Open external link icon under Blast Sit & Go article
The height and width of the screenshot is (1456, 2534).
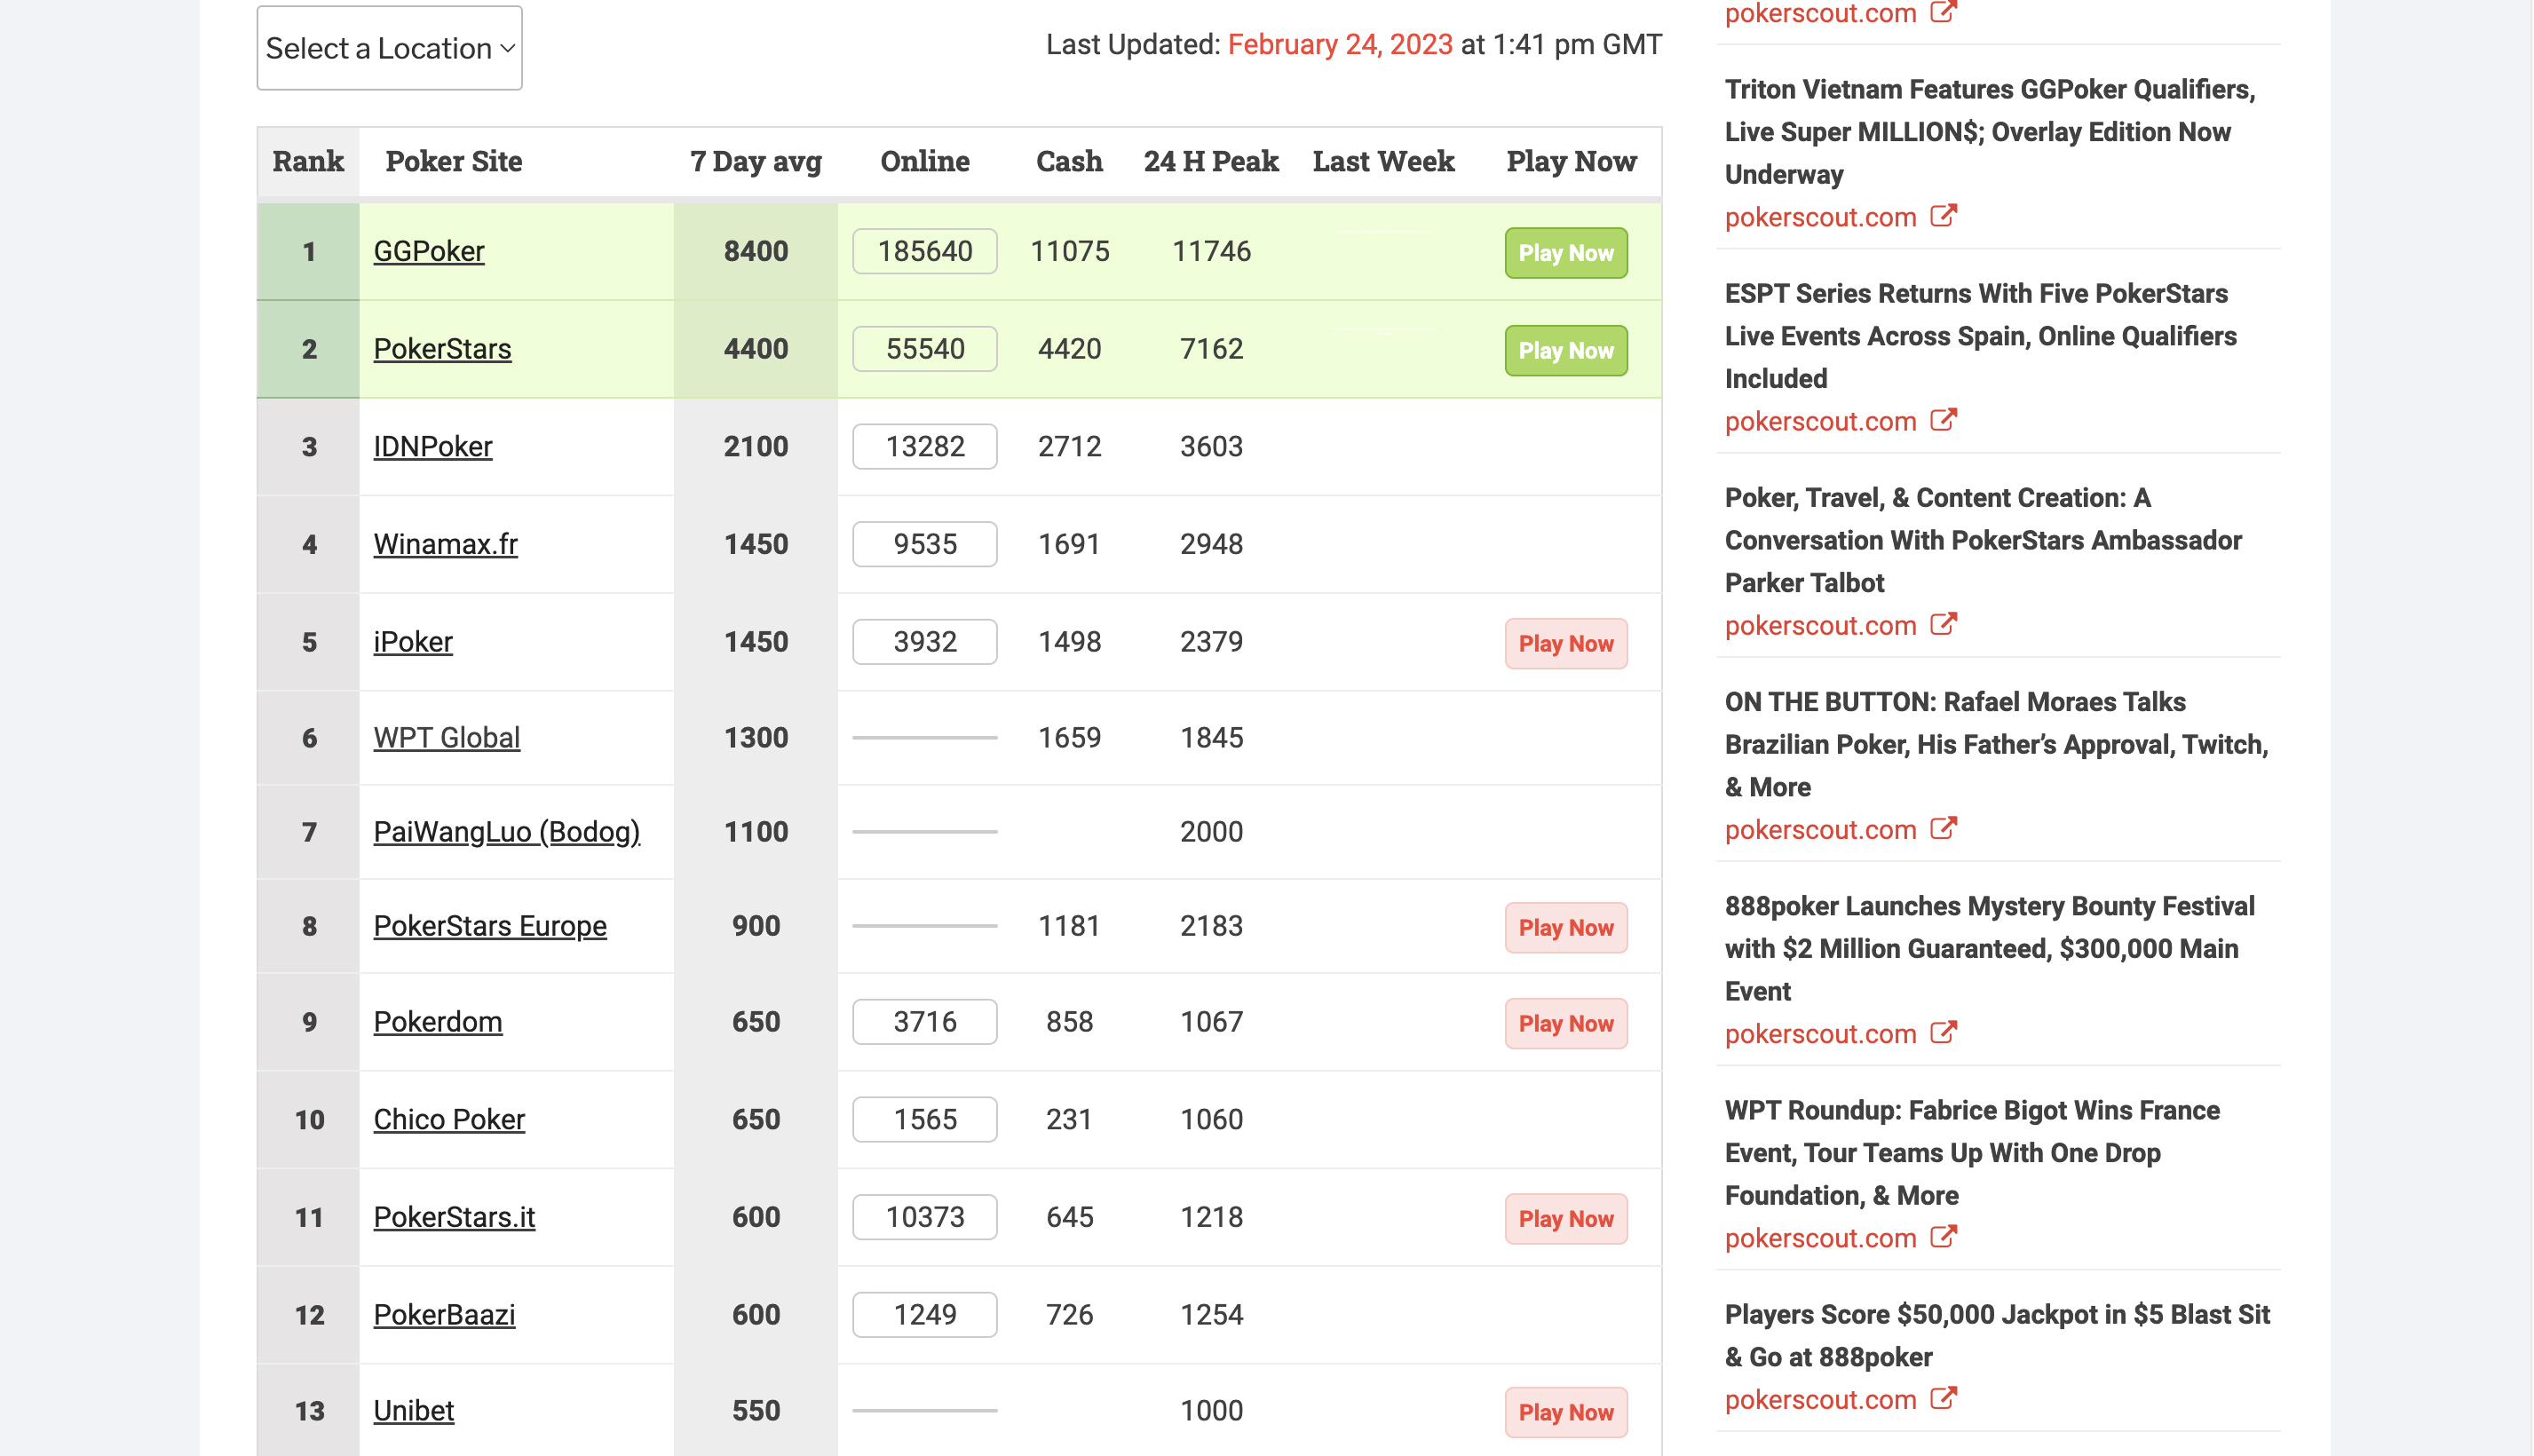click(1942, 1398)
